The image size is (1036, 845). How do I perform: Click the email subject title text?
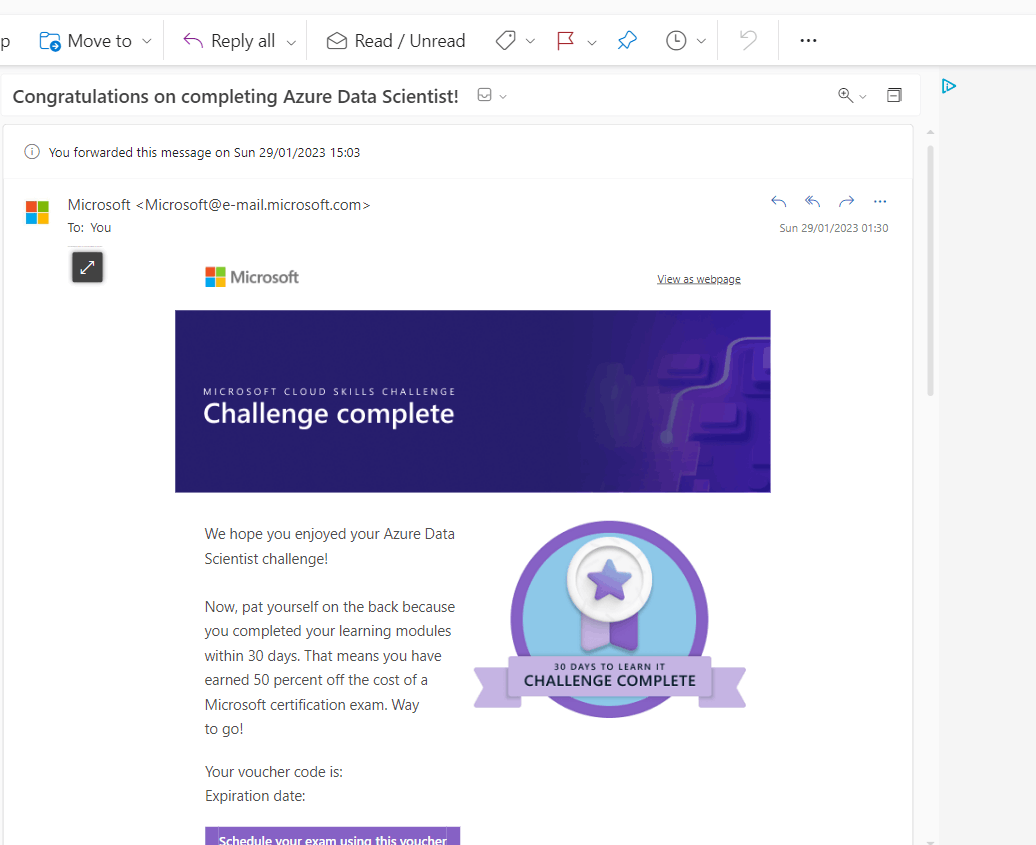[235, 96]
